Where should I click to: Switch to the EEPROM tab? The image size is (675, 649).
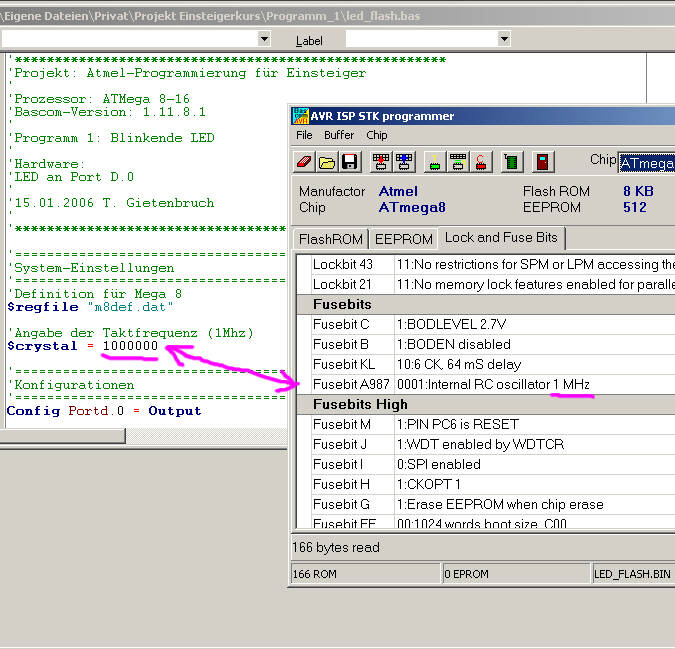(x=403, y=239)
